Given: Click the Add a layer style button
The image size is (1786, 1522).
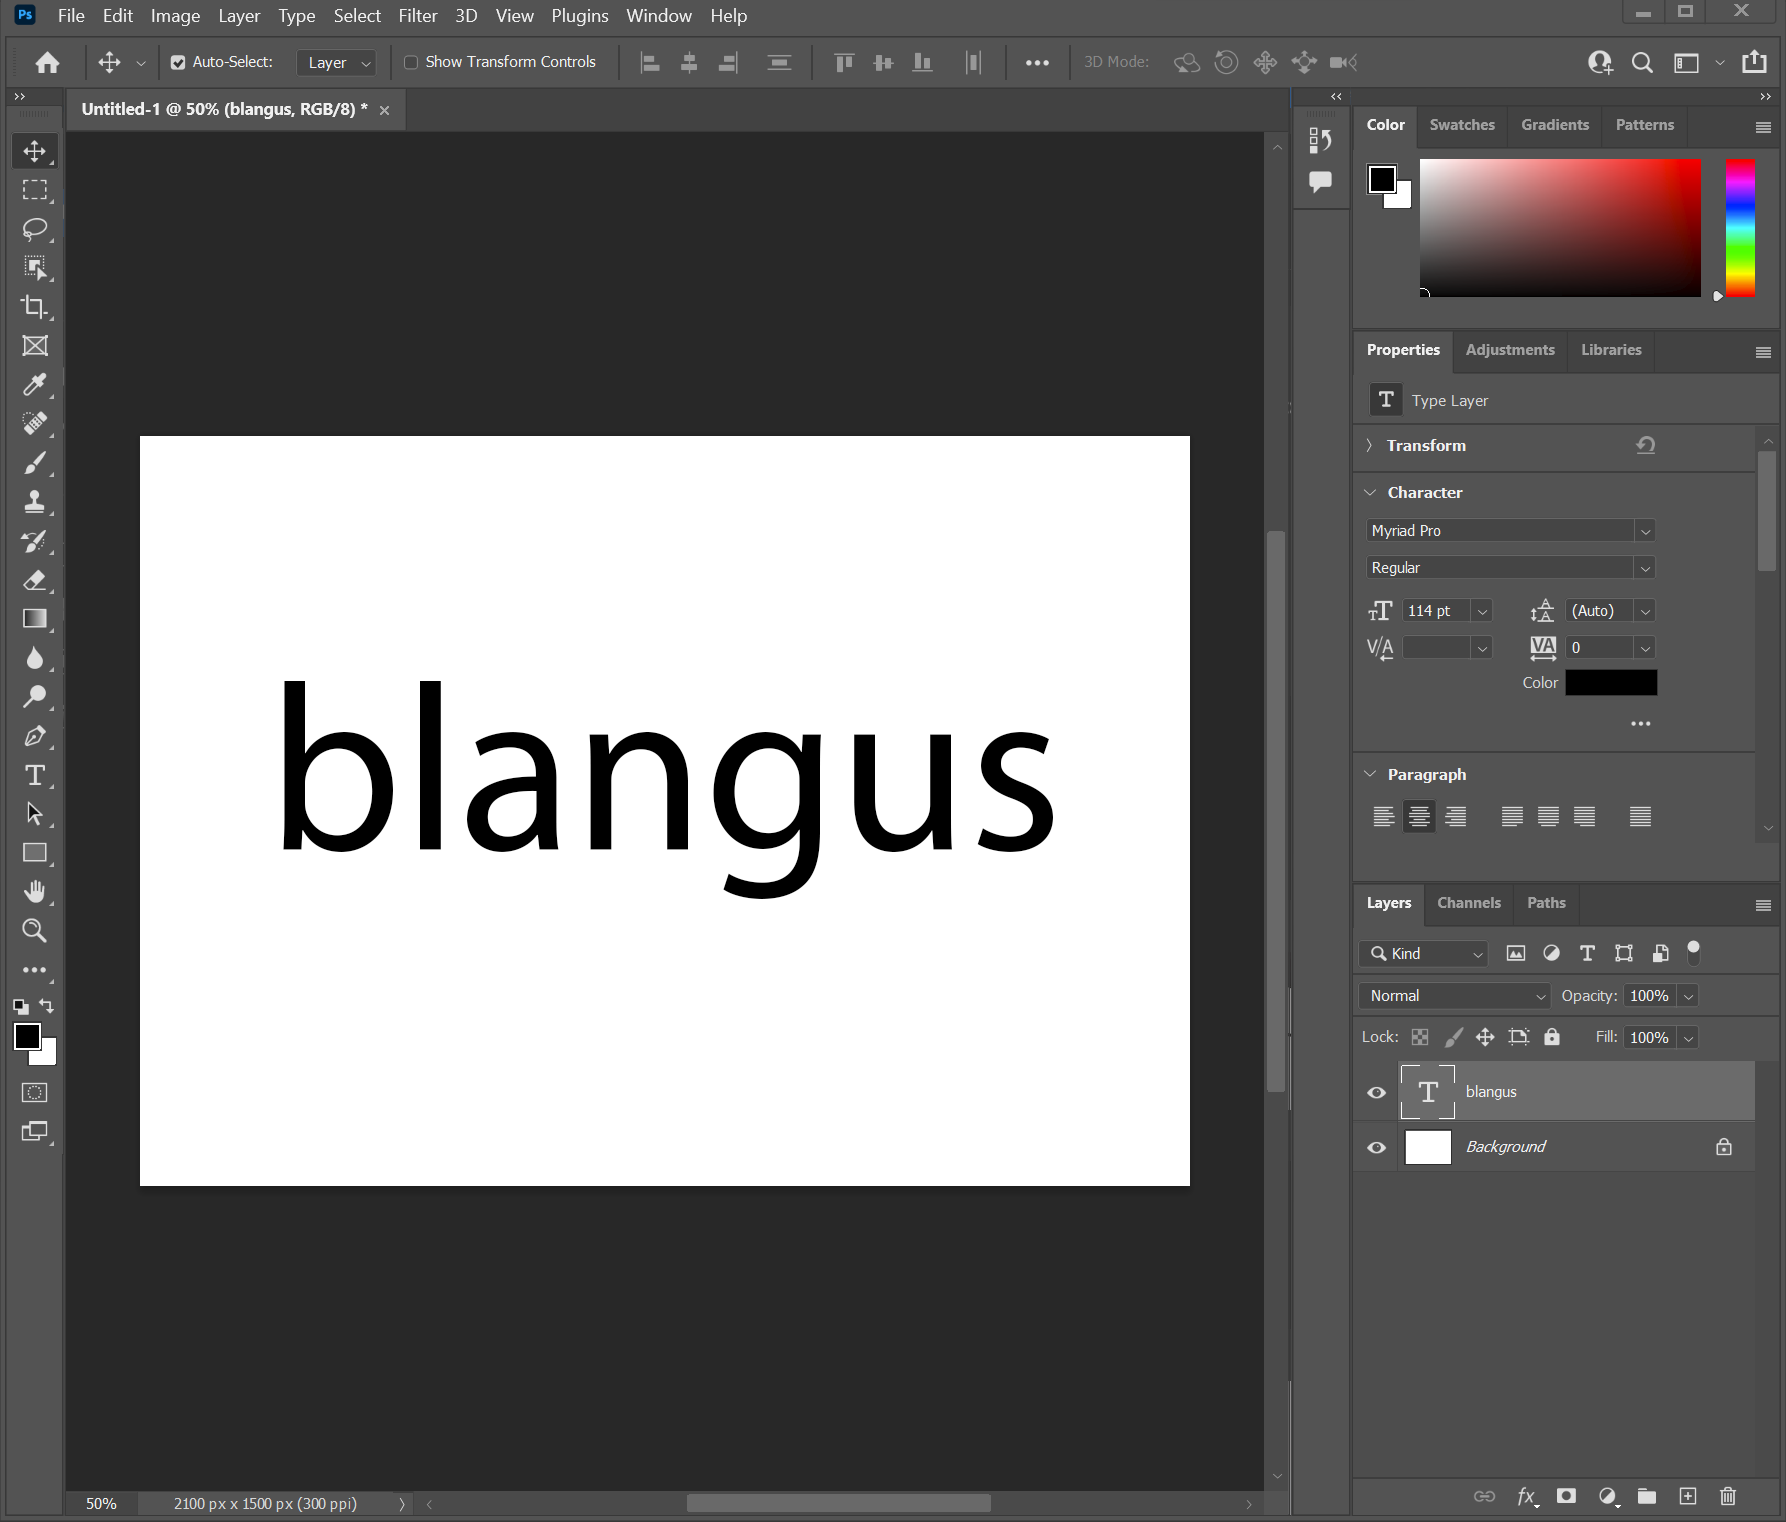Looking at the screenshot, I should pos(1527,1496).
